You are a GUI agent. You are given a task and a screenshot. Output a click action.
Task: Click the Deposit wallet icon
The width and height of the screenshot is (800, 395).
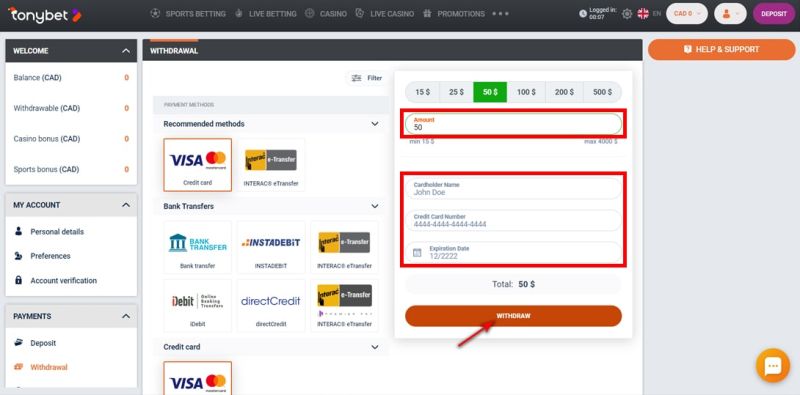18,342
